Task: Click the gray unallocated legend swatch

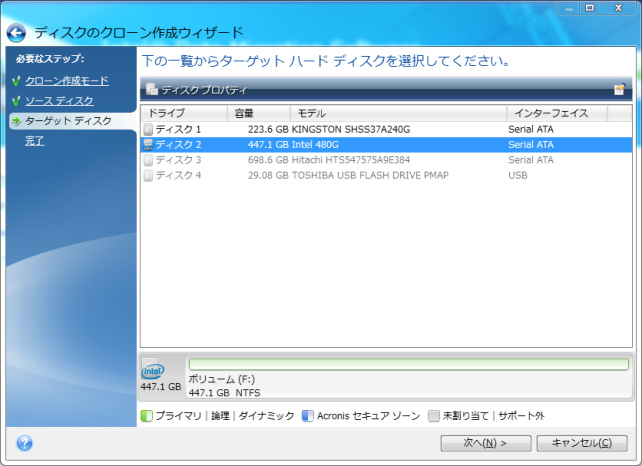Action: [434, 416]
